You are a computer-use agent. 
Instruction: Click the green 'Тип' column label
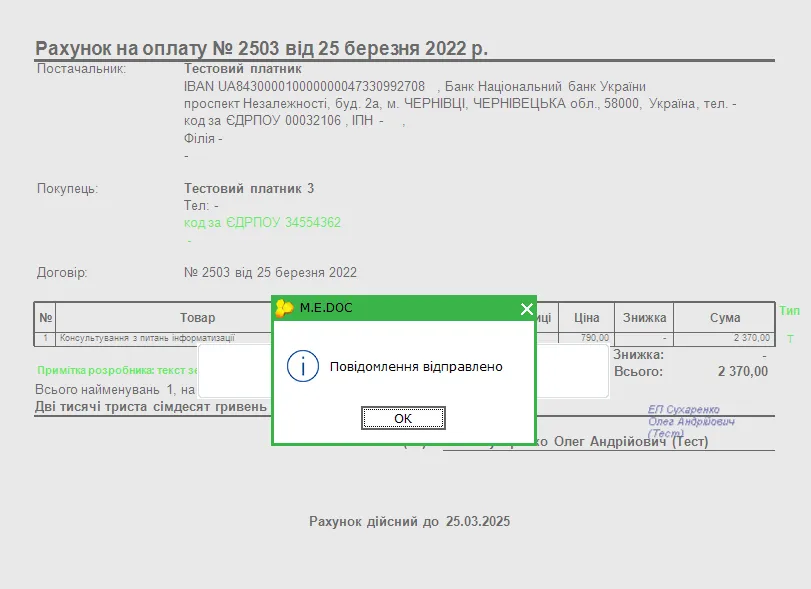789,311
